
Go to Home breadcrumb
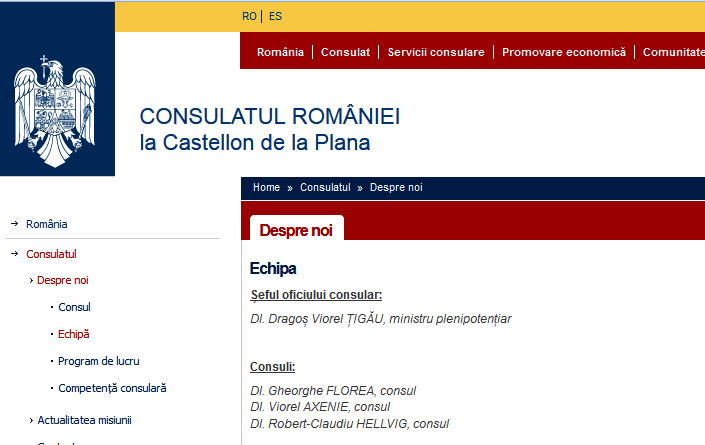pyautogui.click(x=266, y=187)
